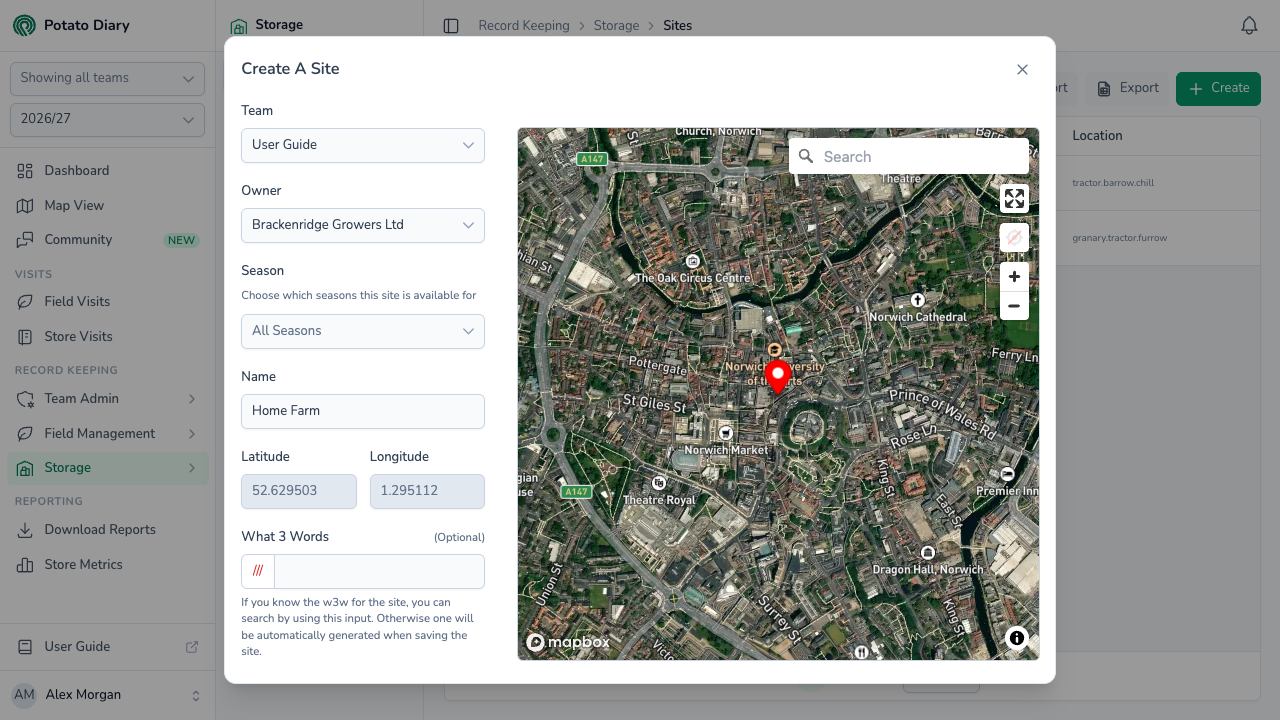This screenshot has width=1280, height=720.
Task: Click the Longitude field 1.295112
Action: pos(427,491)
